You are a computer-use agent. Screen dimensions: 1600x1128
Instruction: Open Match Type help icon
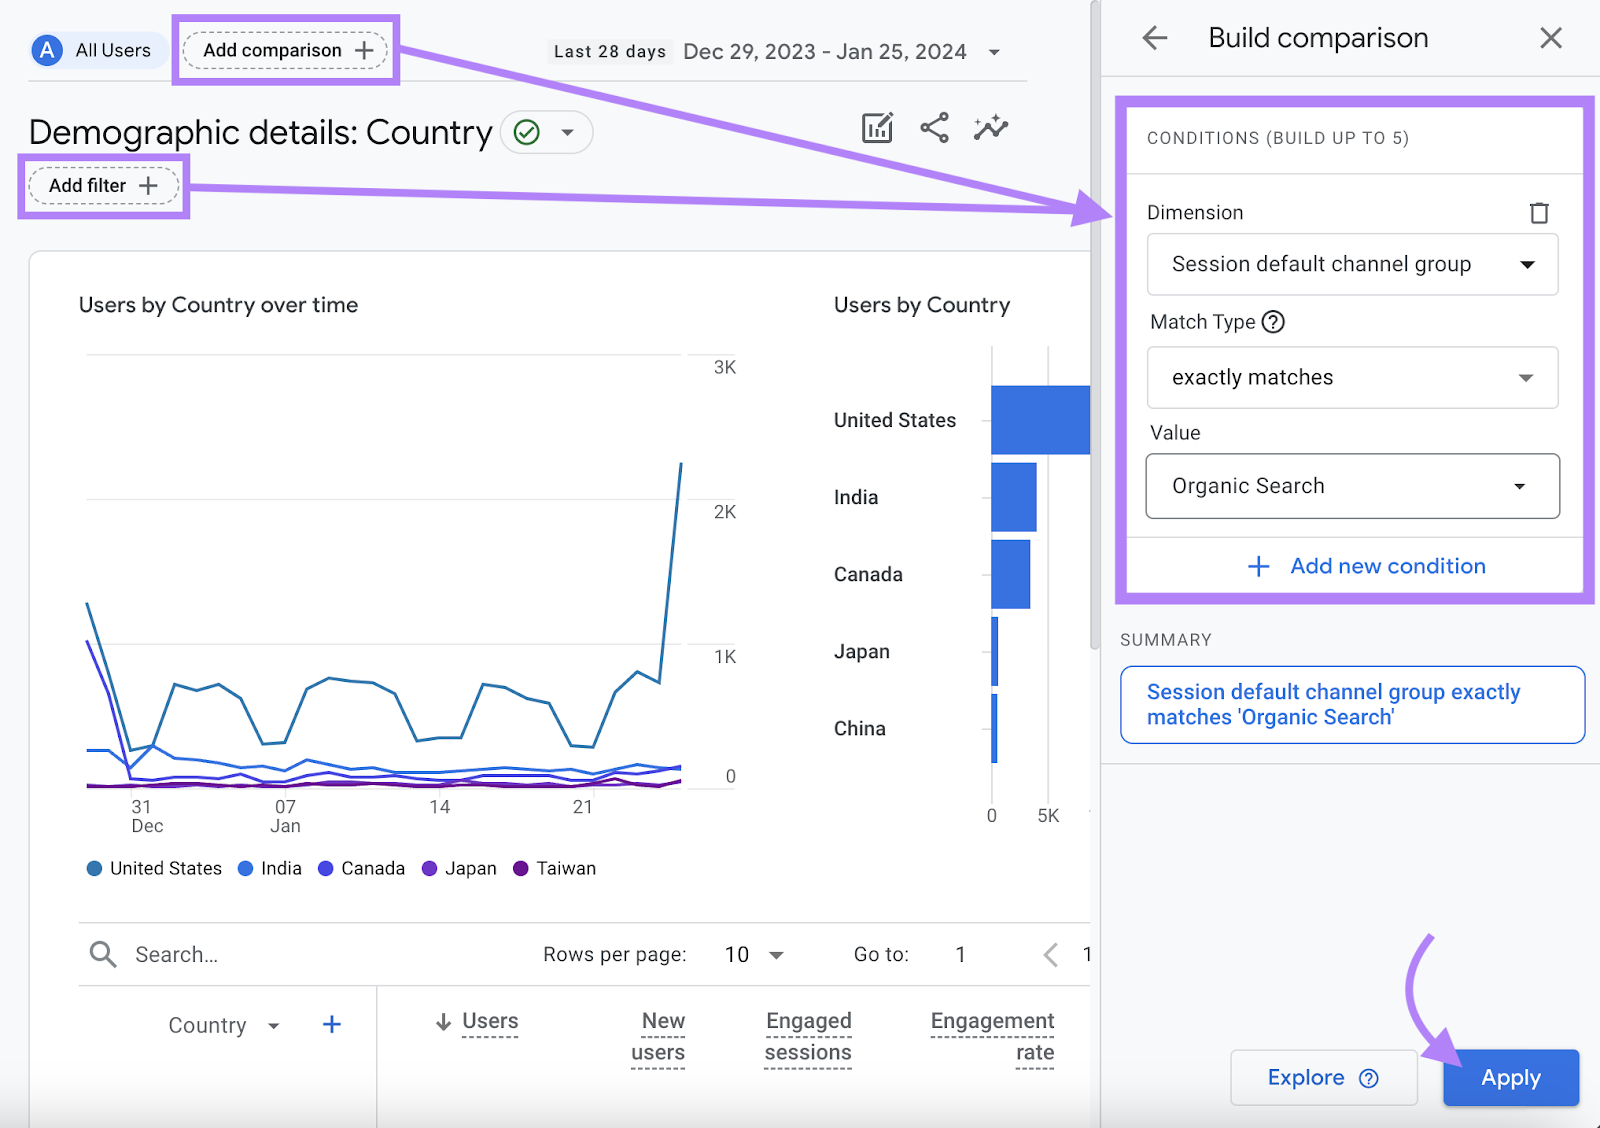pyautogui.click(x=1273, y=322)
